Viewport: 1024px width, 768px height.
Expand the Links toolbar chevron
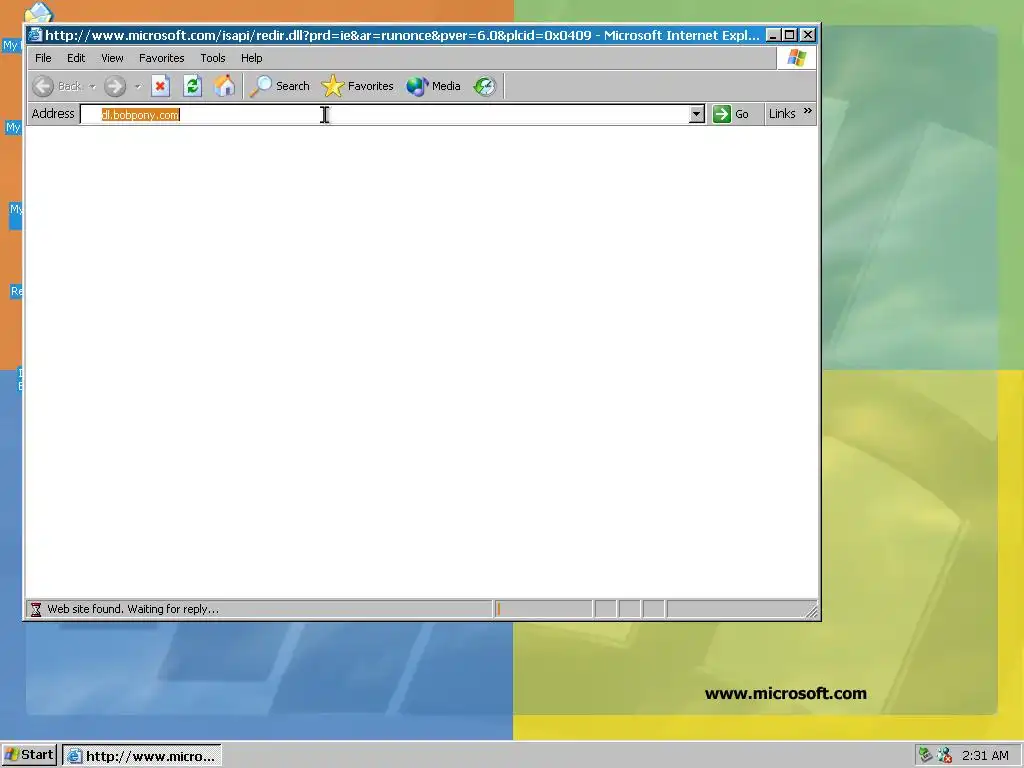pos(808,111)
